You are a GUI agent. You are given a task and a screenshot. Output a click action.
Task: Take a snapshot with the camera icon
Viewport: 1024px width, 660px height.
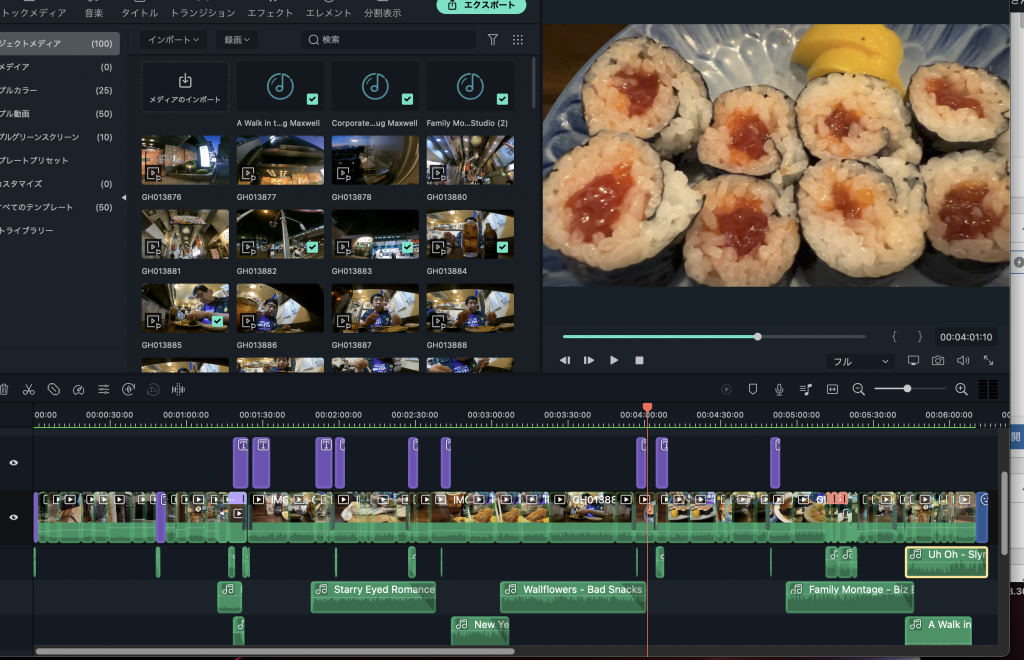click(x=938, y=360)
